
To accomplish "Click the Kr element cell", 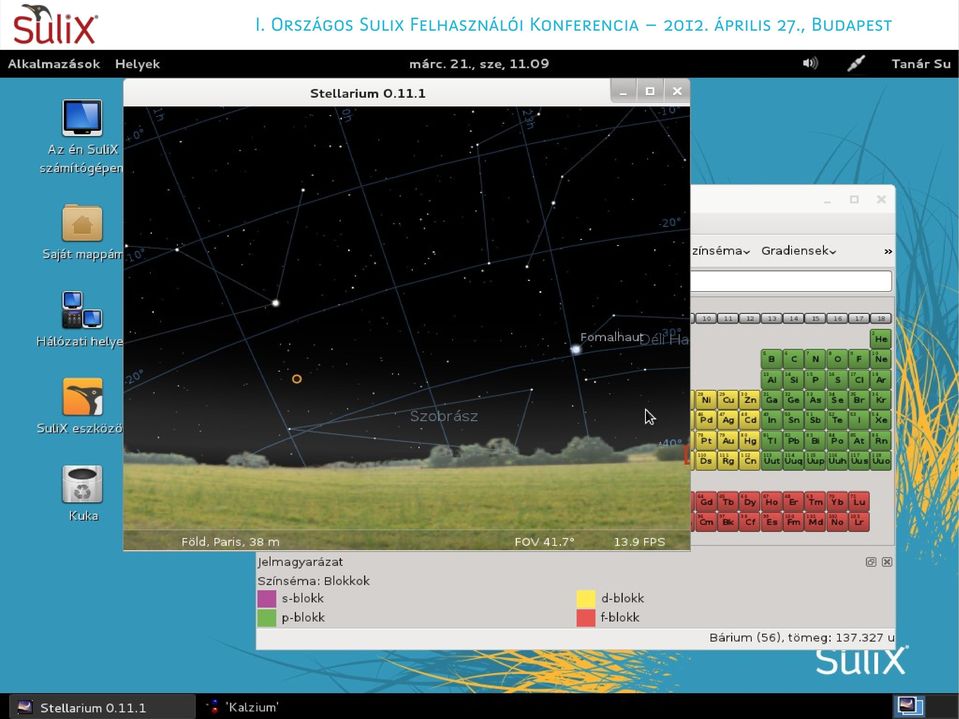I will point(881,400).
